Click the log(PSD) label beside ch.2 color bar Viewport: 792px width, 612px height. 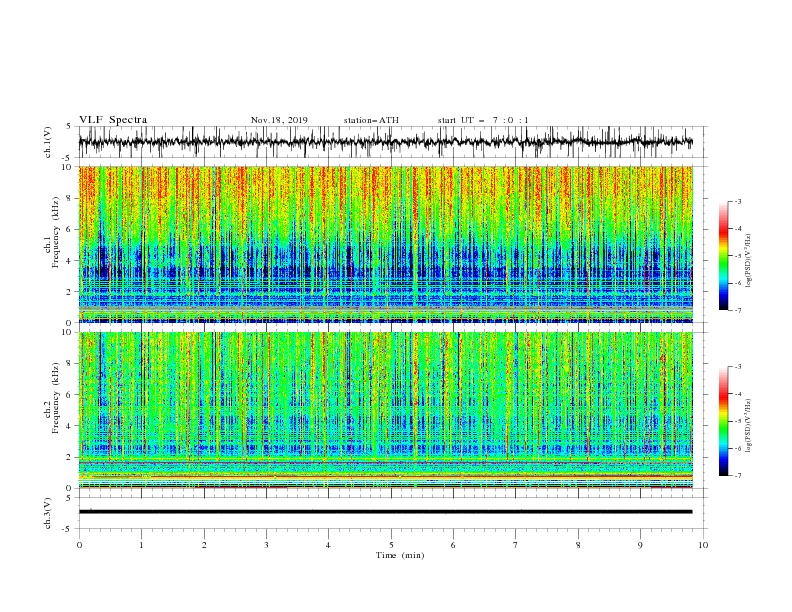coord(748,425)
